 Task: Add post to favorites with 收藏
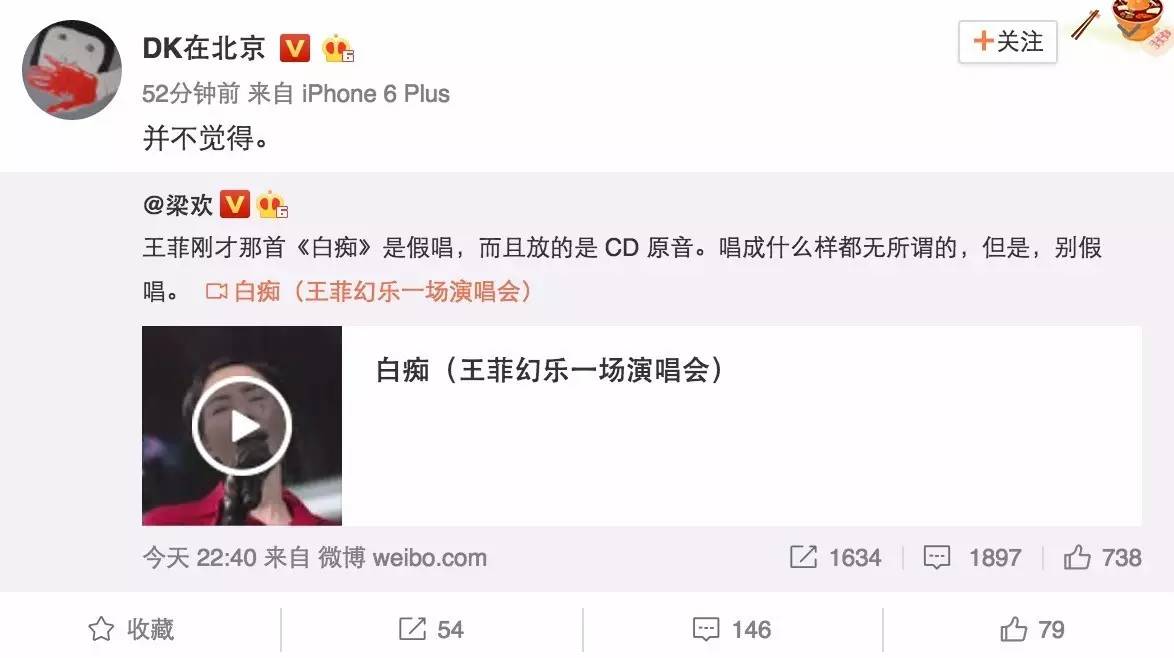point(131,630)
